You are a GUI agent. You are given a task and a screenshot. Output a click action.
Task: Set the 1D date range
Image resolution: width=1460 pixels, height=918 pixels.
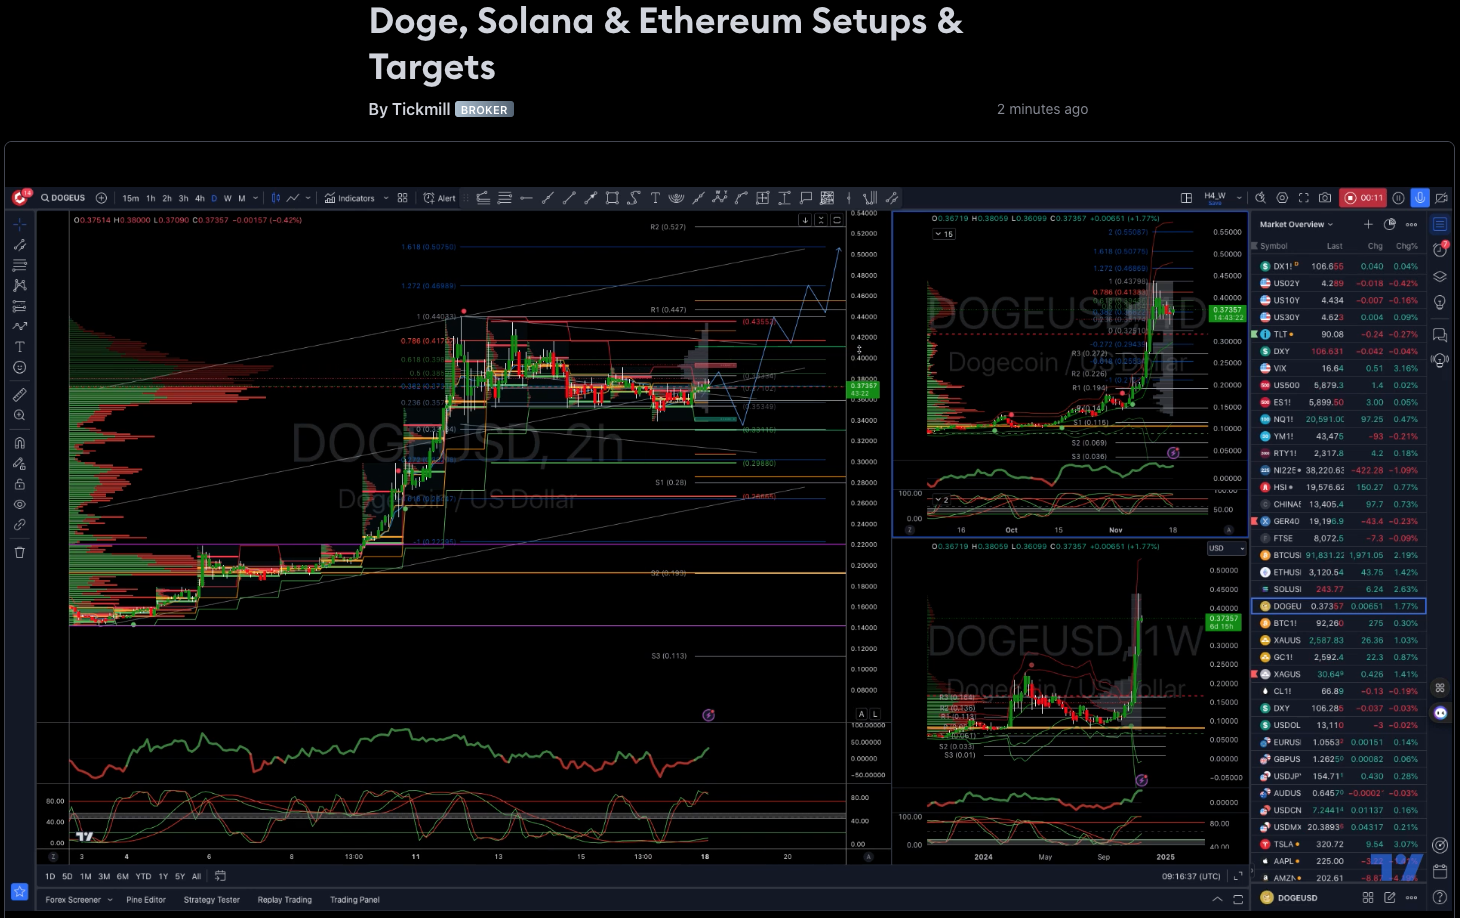pos(50,876)
